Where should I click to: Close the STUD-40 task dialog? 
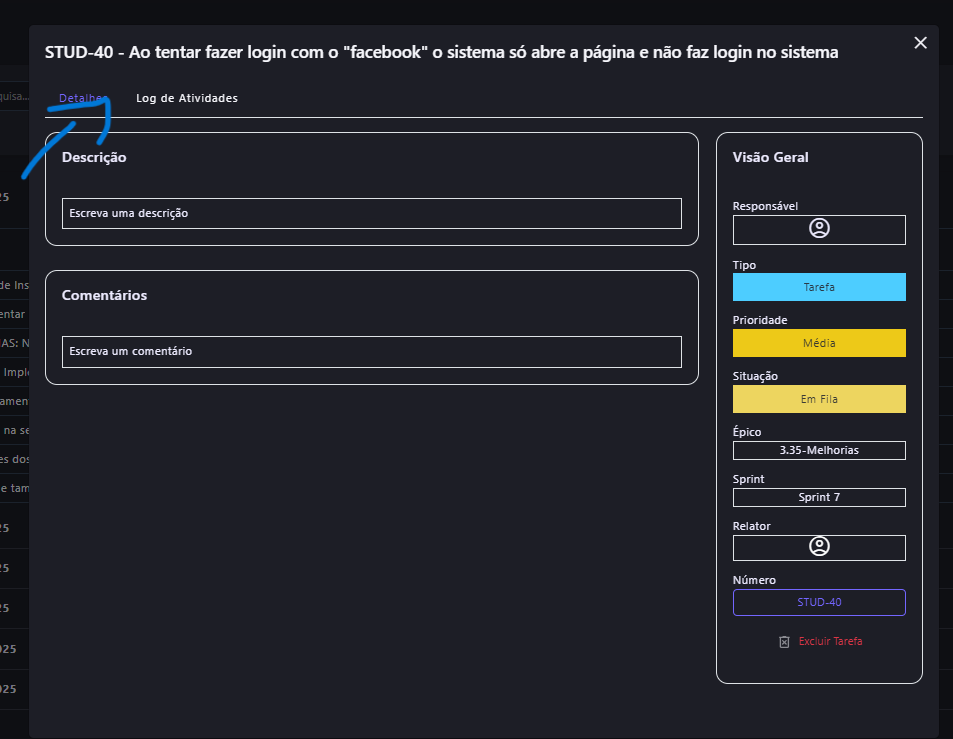pyautogui.click(x=921, y=42)
